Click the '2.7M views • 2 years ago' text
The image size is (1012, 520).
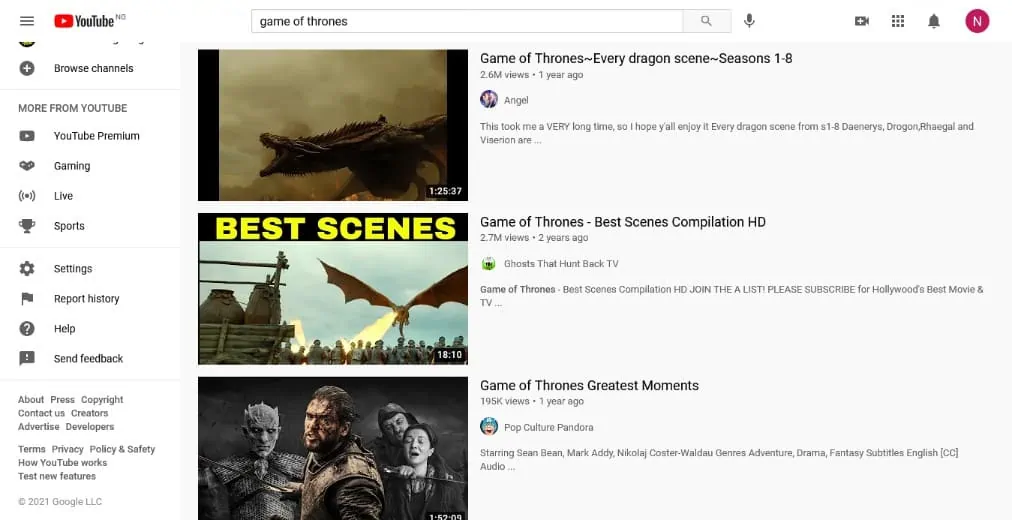pyautogui.click(x=534, y=237)
